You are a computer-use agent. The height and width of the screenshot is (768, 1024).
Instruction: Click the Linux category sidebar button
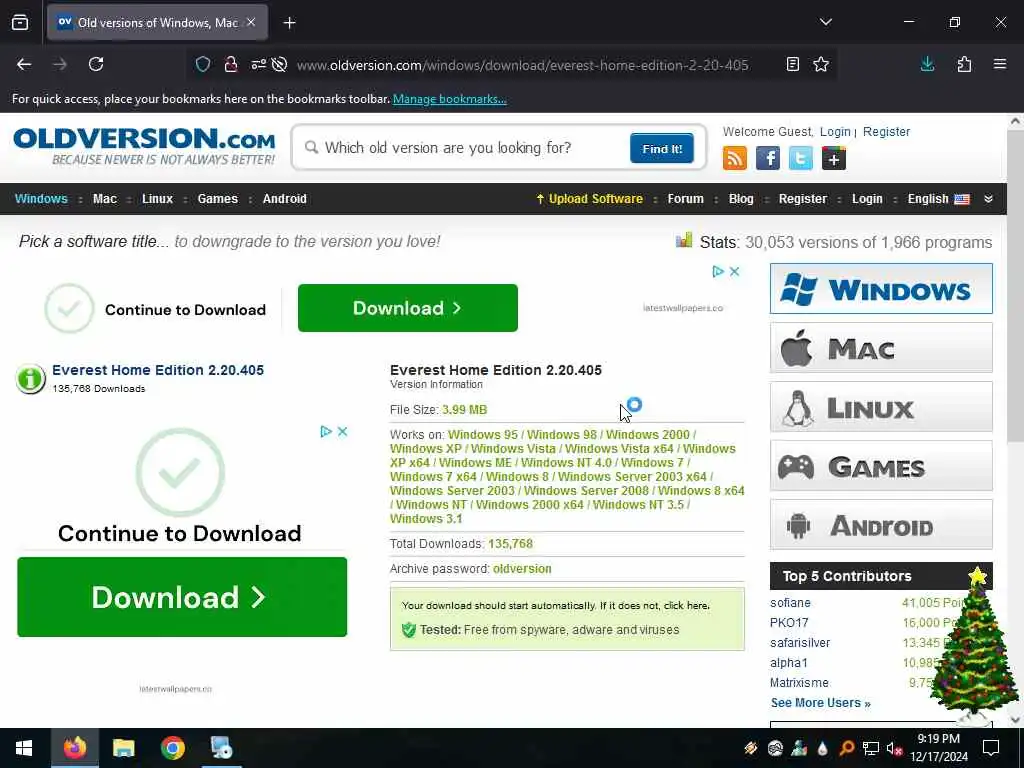[881, 407]
